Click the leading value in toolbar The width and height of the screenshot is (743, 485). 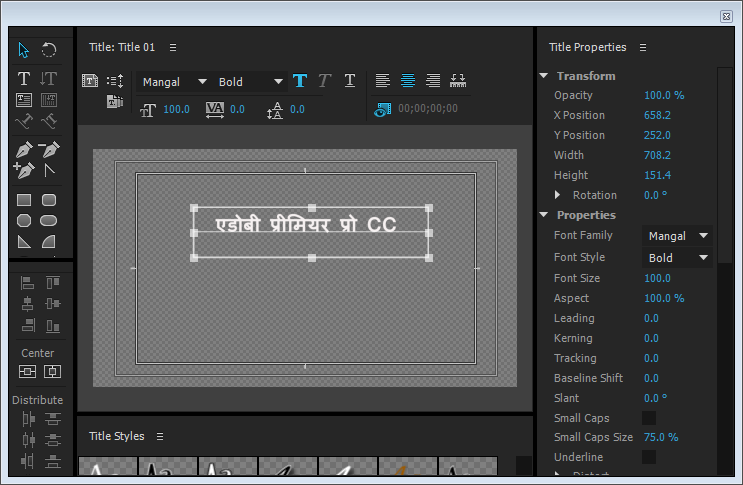[x=297, y=109]
